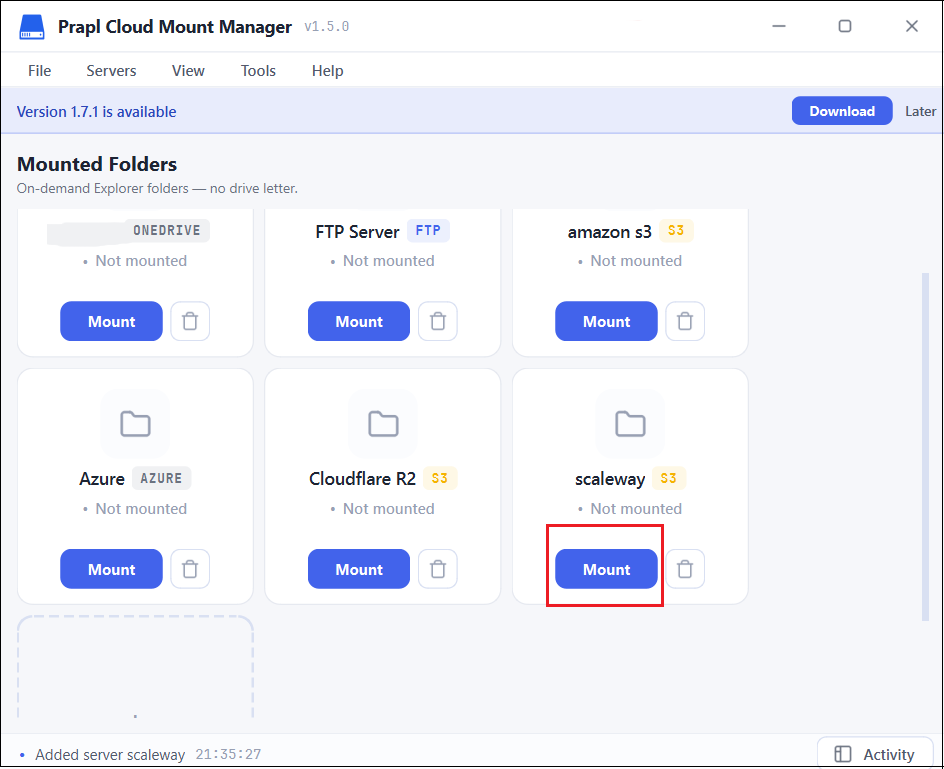Viewport: 944px width, 769px height.
Task: Click the scaleway folder icon
Action: (x=630, y=424)
